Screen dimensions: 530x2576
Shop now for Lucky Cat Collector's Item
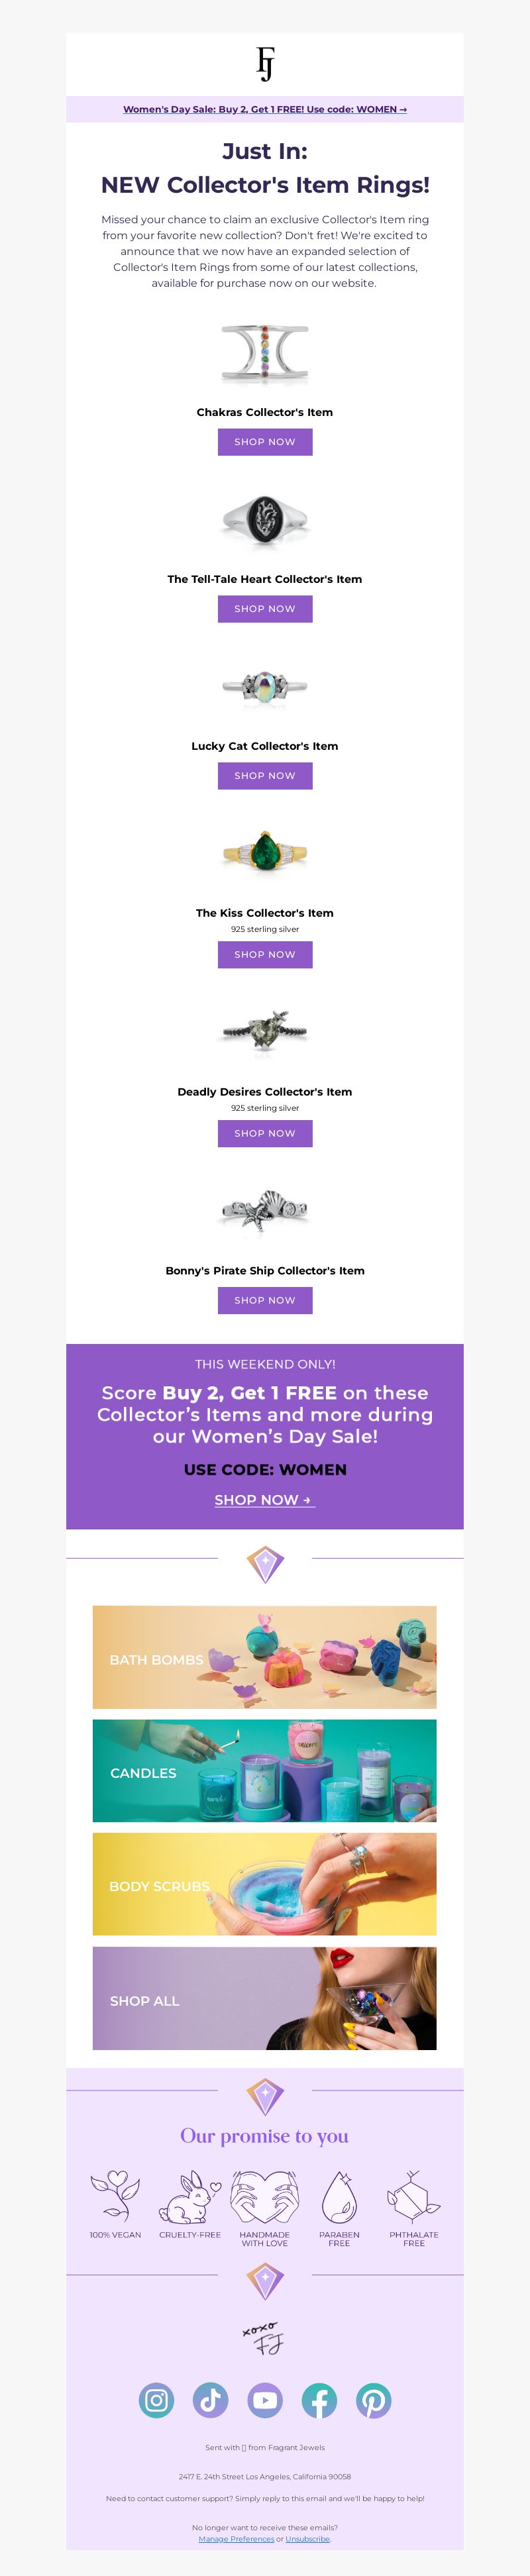coord(265,776)
